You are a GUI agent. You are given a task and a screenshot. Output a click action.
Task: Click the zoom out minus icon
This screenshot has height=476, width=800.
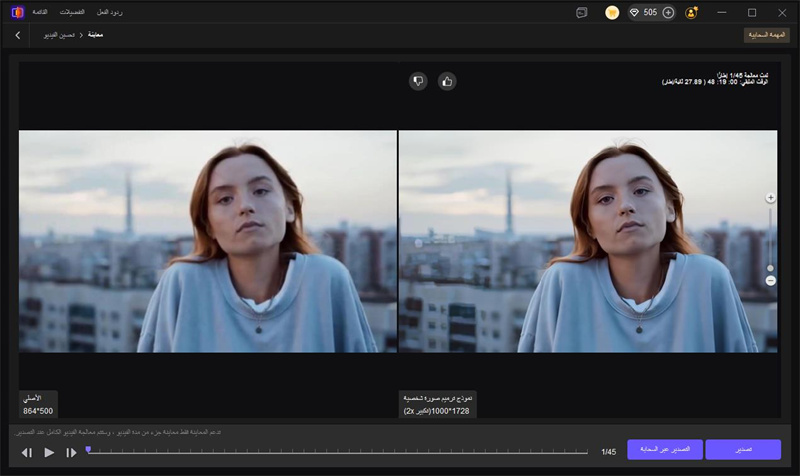click(x=770, y=281)
